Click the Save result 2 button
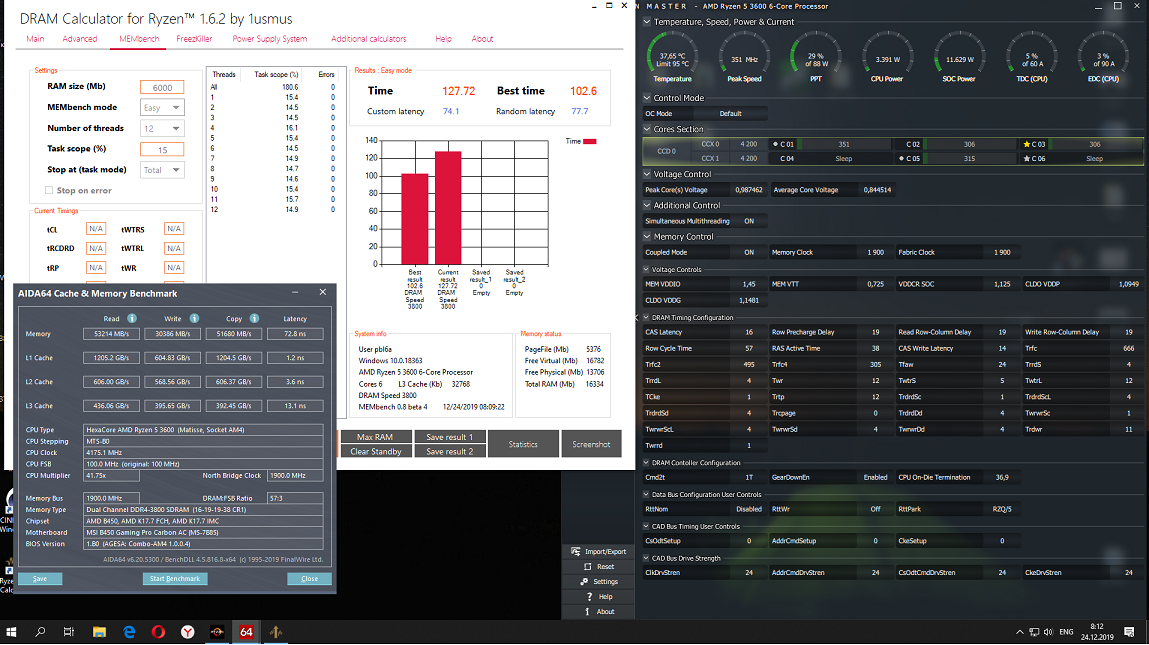1149x645 pixels. pyautogui.click(x=450, y=452)
